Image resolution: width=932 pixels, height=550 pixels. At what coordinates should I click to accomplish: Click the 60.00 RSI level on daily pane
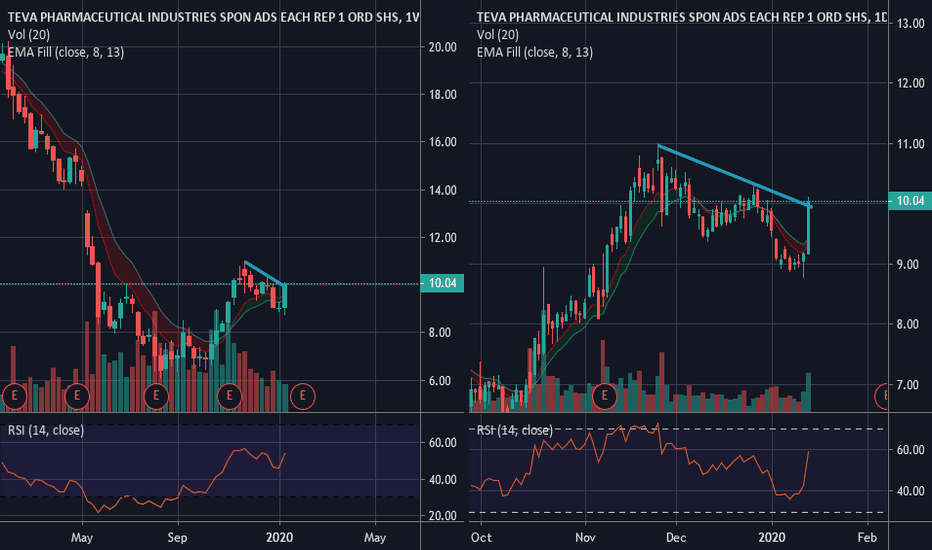pos(911,450)
